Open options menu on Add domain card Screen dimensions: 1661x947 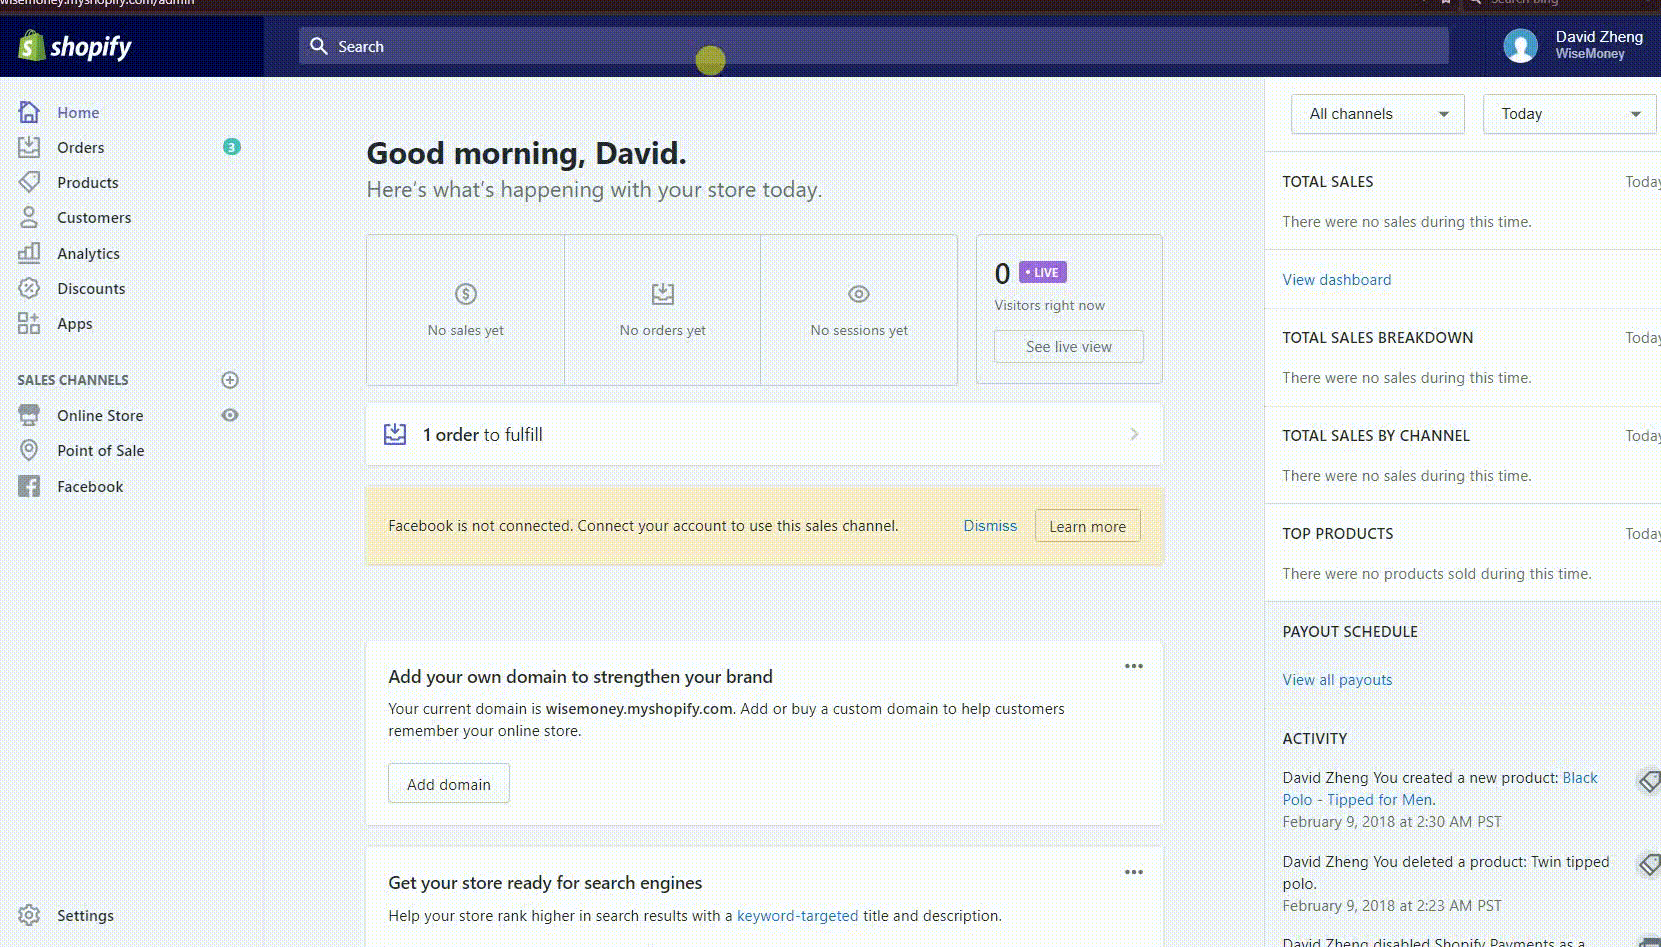point(1133,666)
